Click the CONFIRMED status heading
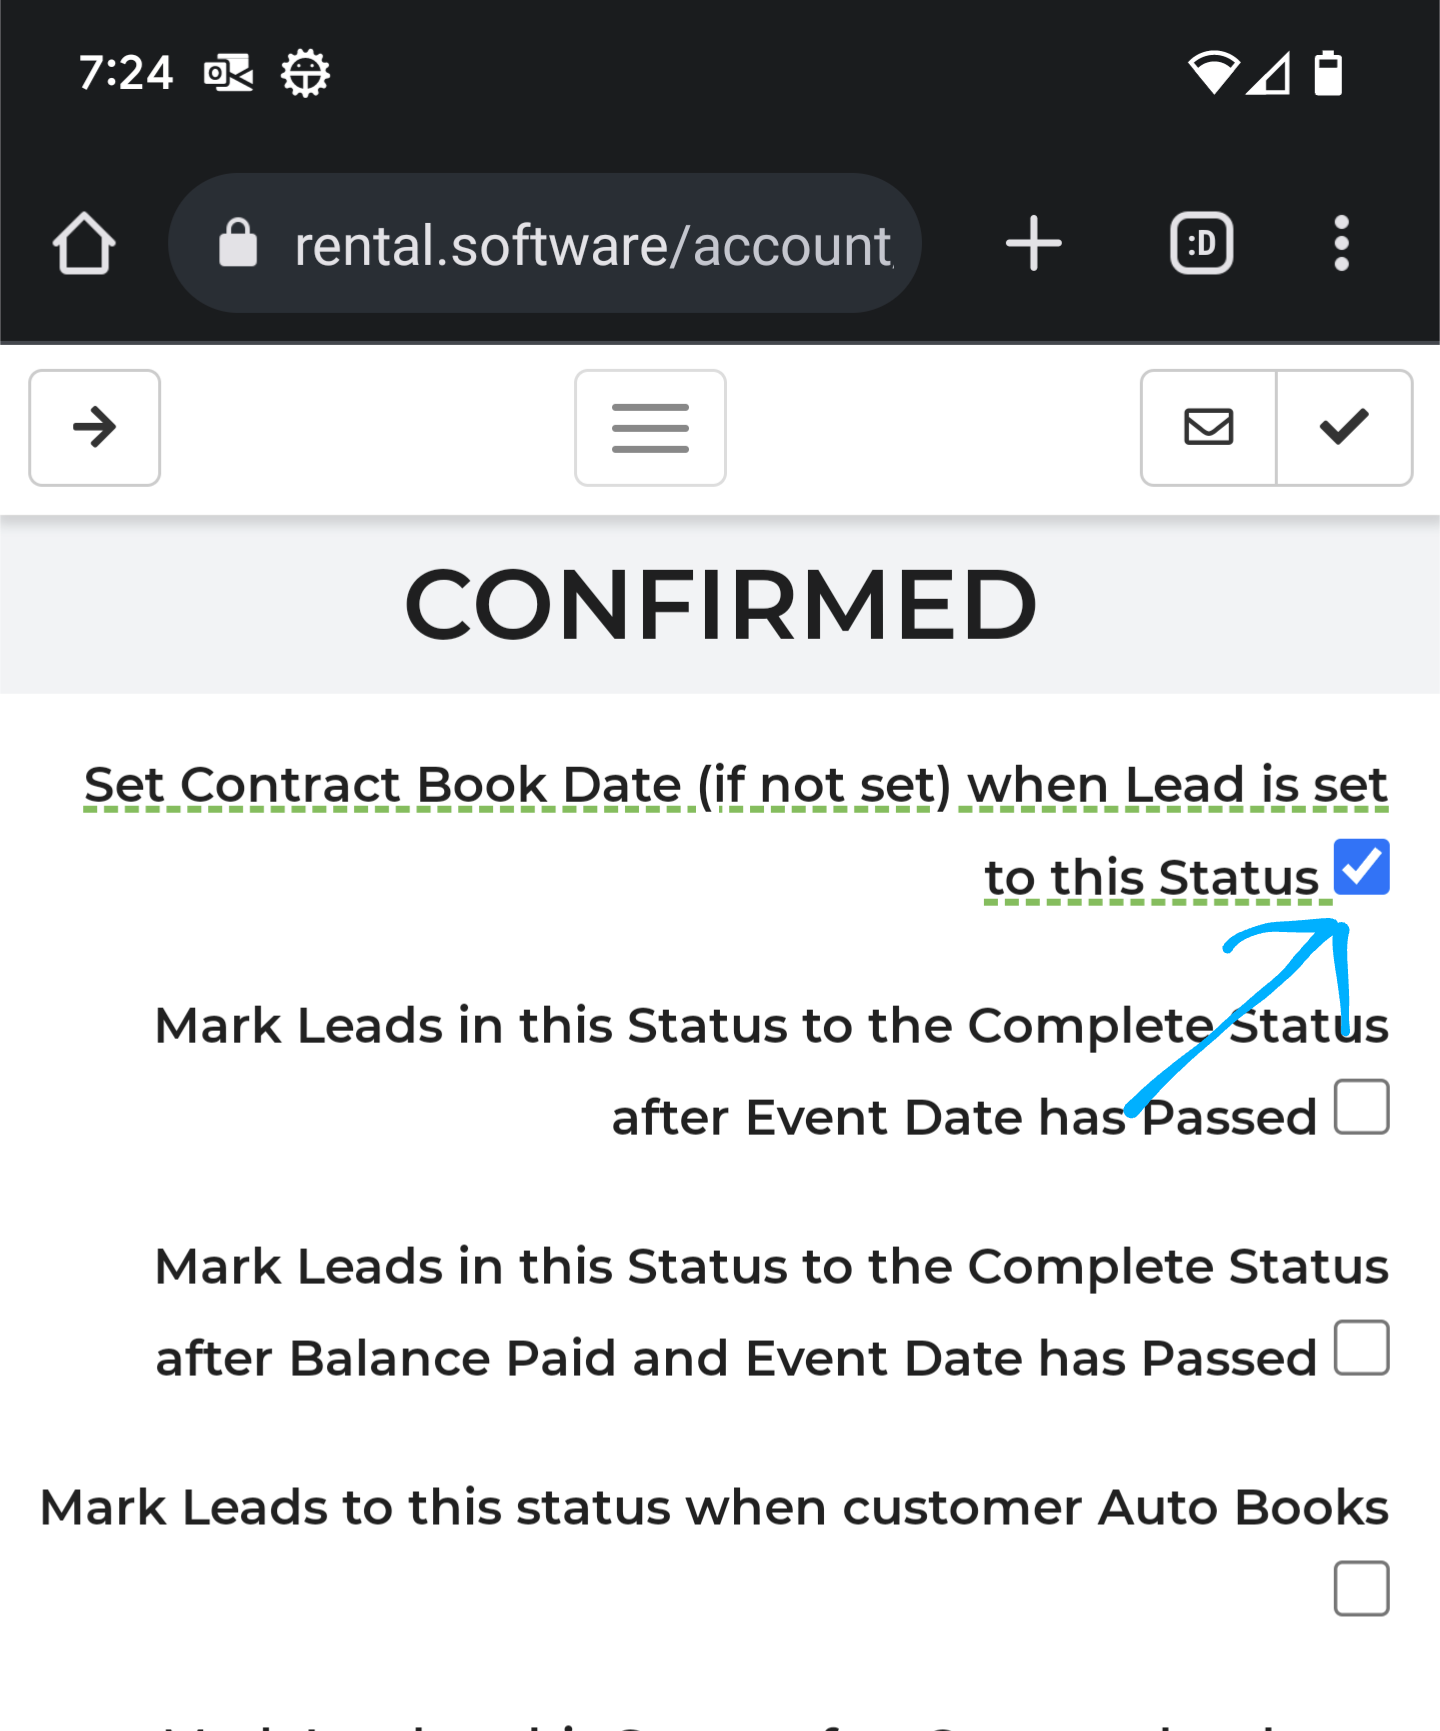Viewport: 1440px width, 1731px height. (x=720, y=605)
